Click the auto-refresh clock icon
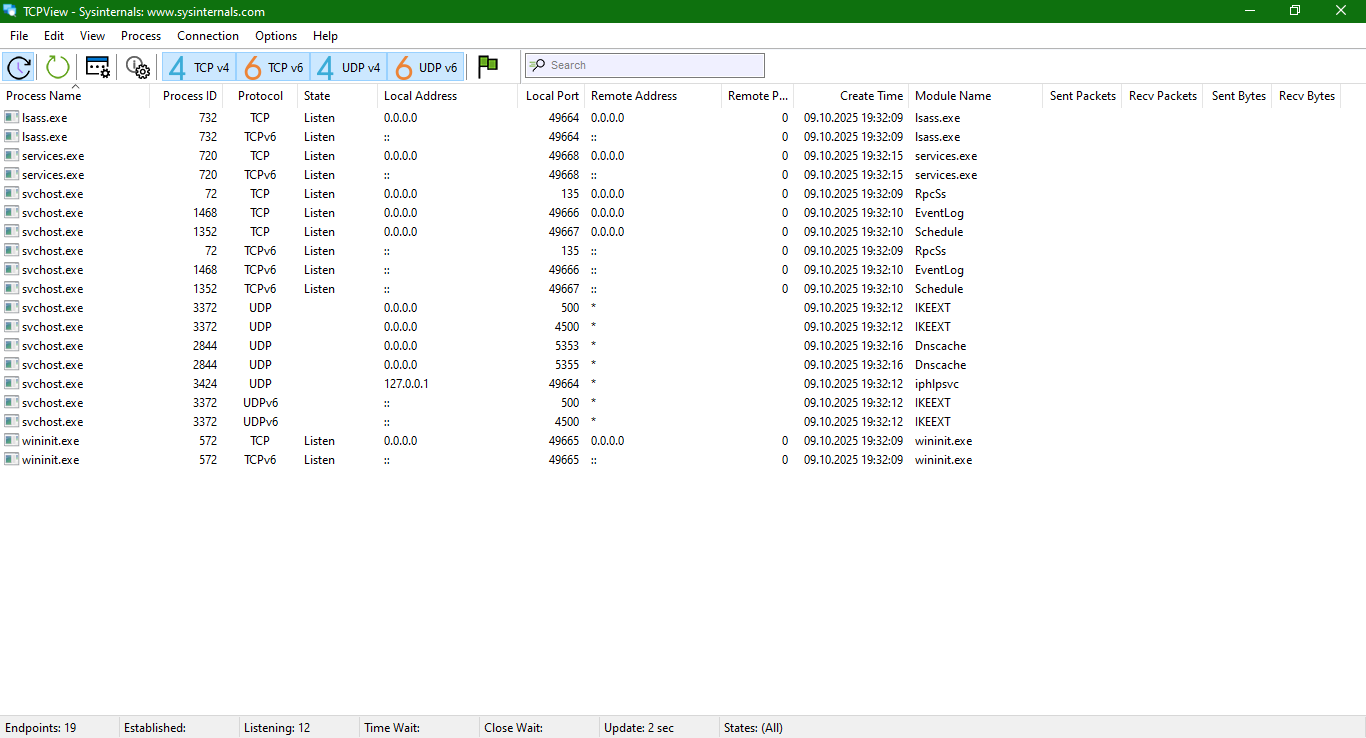1366x738 pixels. pos(18,67)
